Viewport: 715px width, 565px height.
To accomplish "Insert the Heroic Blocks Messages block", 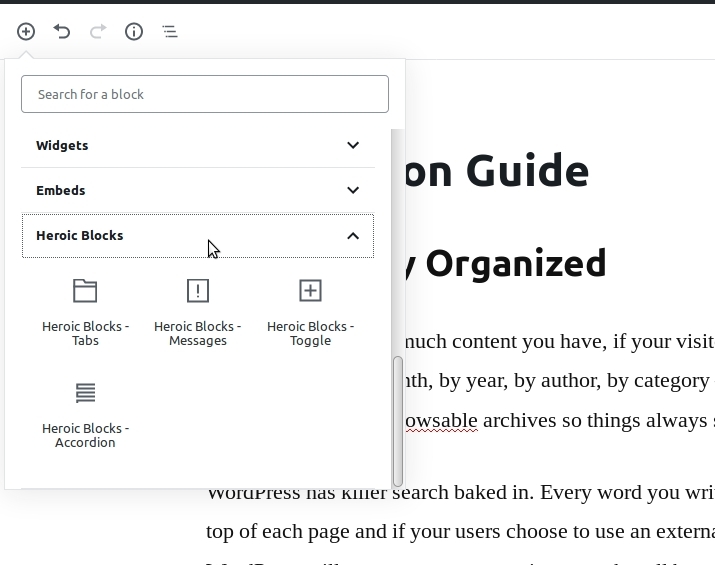I will click(x=198, y=313).
